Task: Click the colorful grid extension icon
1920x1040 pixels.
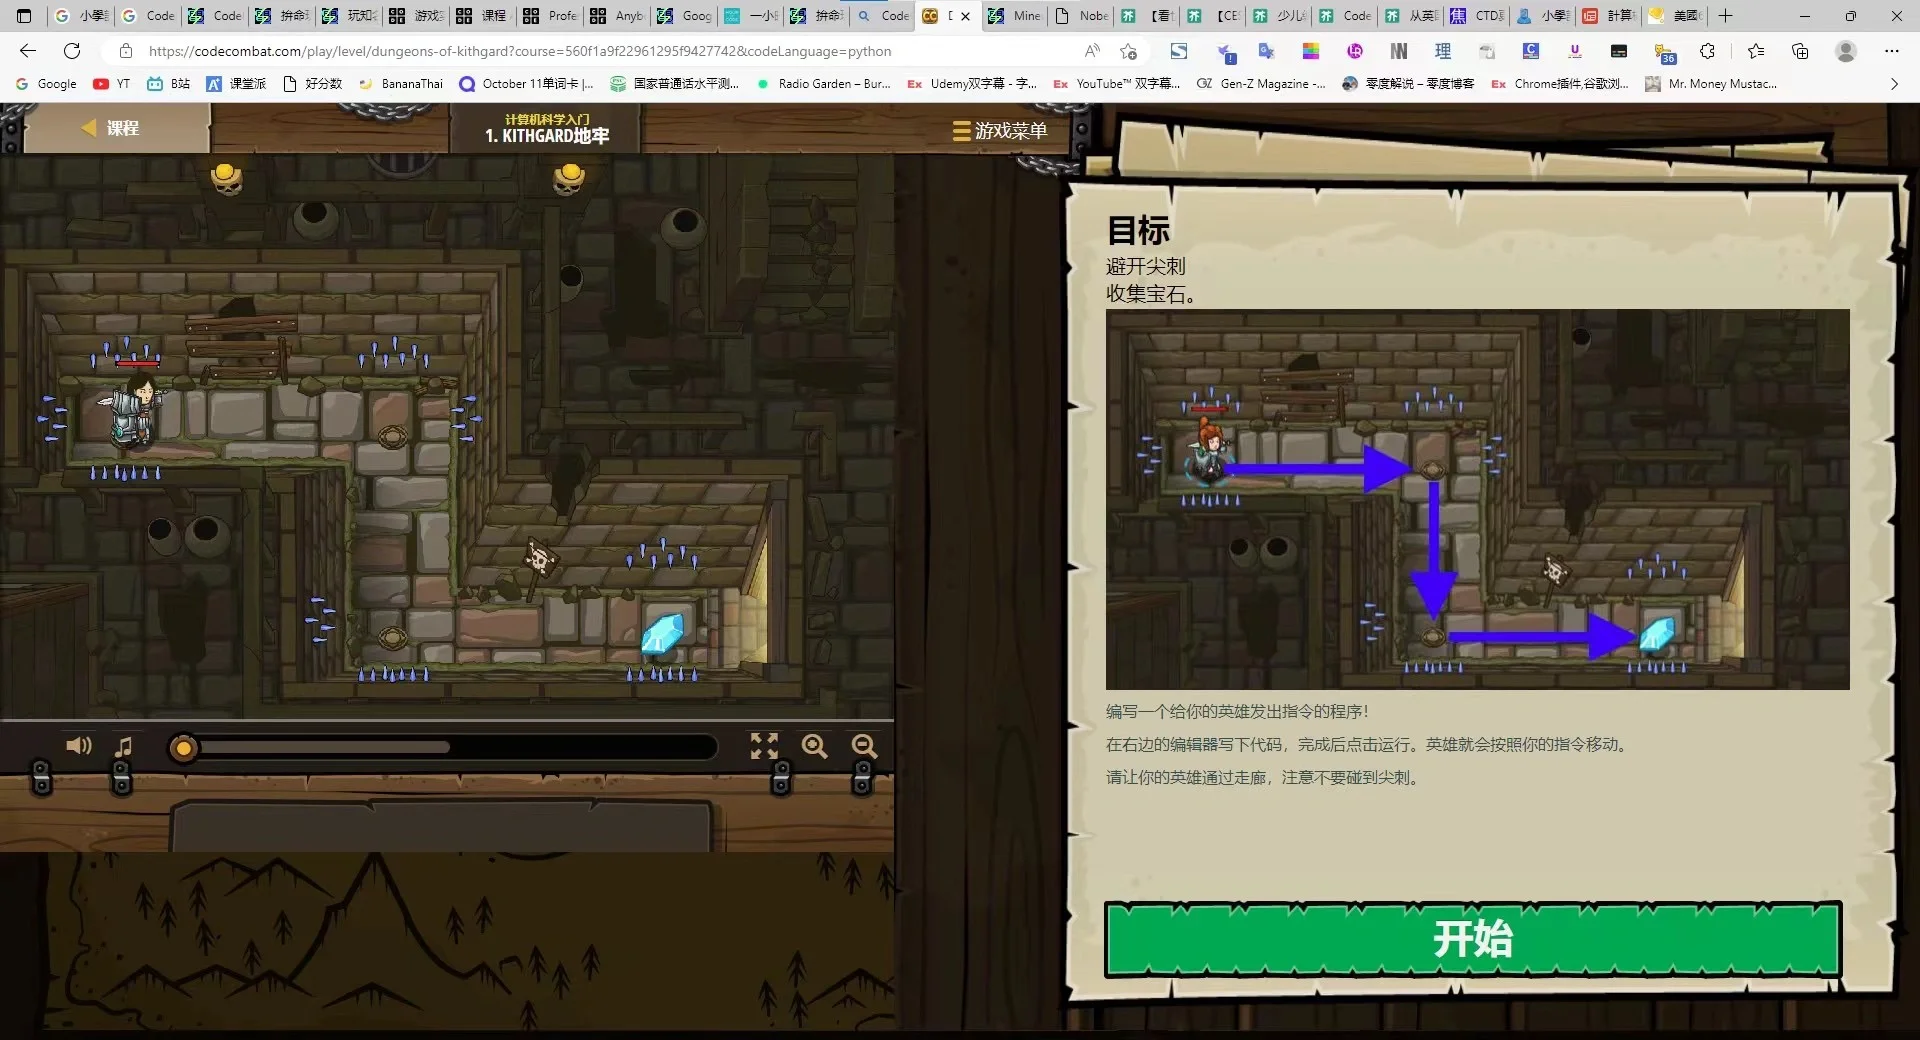Action: [1311, 51]
